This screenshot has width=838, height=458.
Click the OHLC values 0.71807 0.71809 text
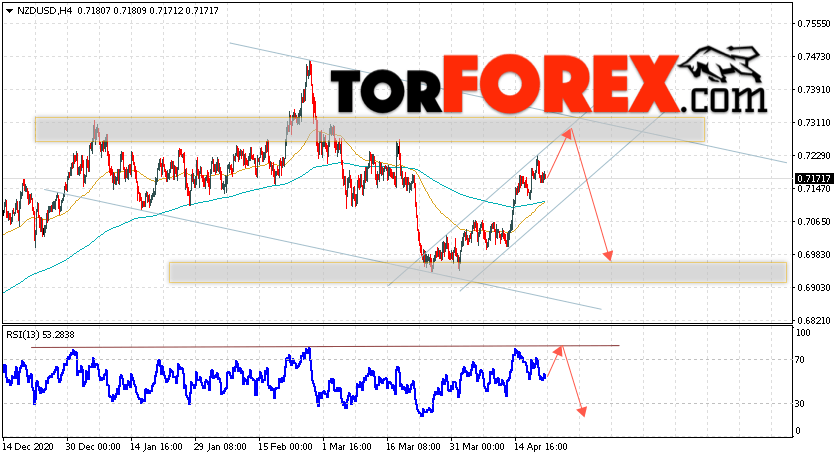click(112, 11)
